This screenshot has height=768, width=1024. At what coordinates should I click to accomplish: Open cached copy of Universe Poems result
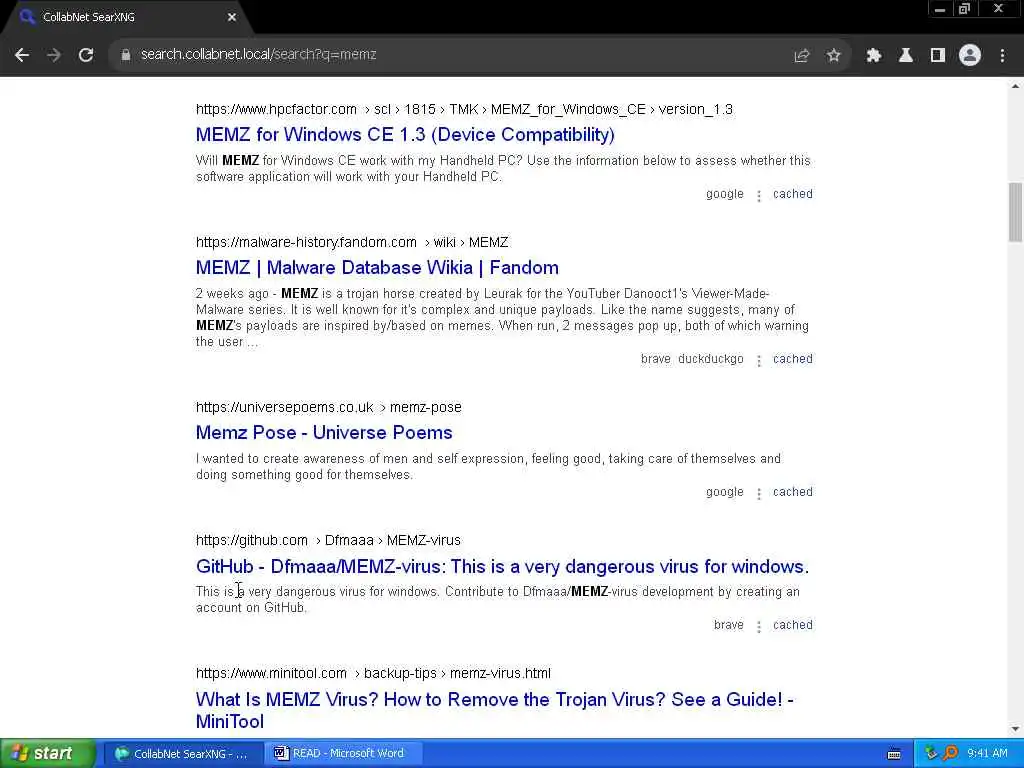[793, 492]
